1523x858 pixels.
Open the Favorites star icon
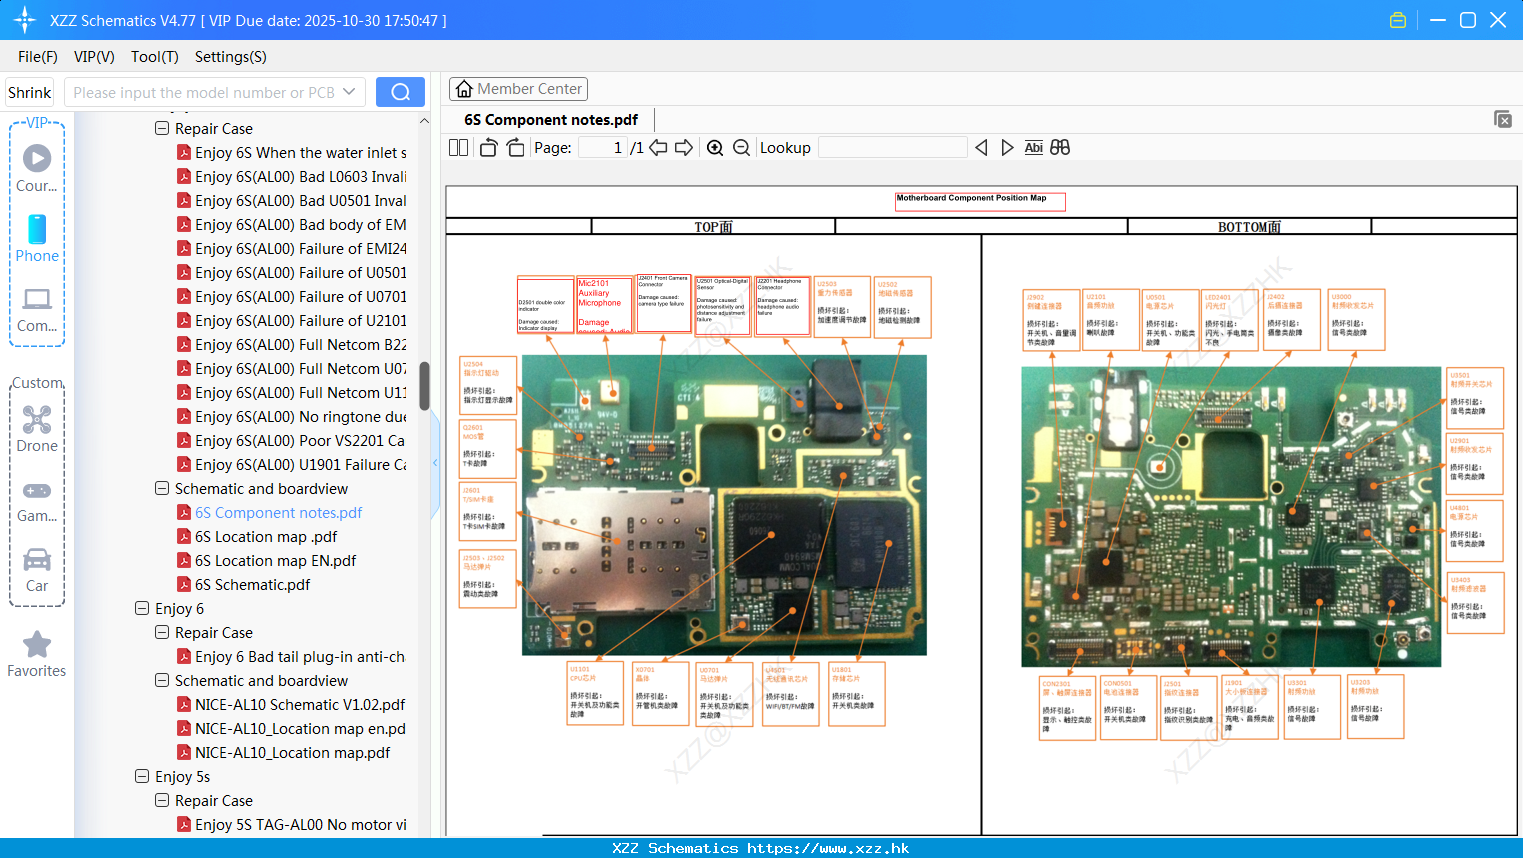37,644
